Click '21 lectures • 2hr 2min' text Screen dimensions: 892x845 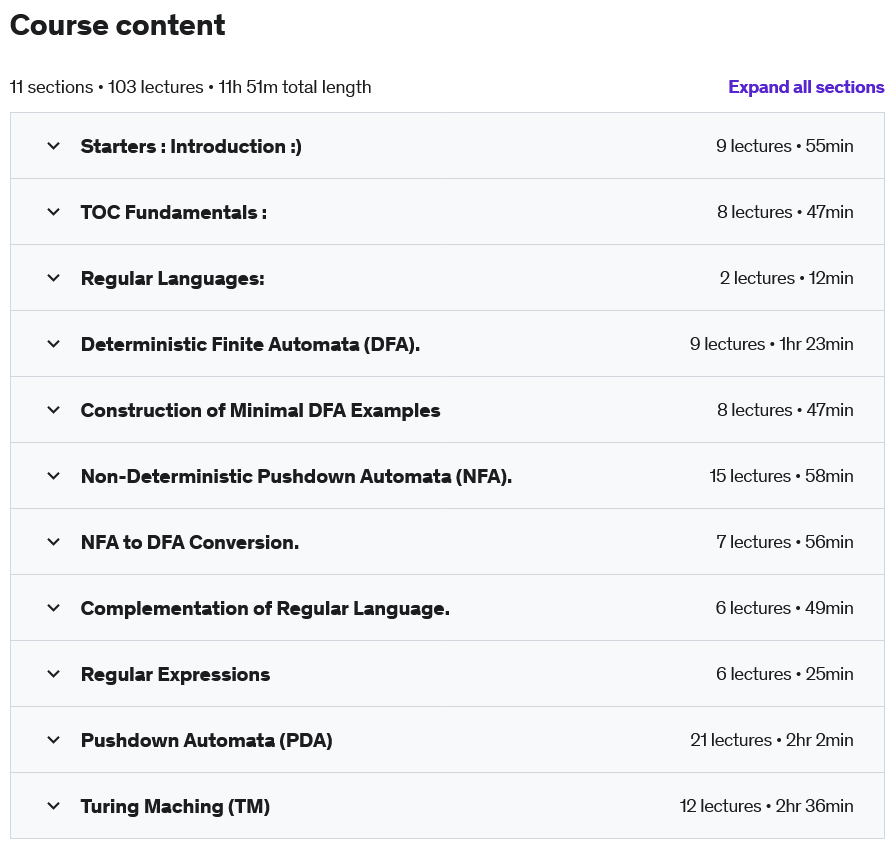pos(772,740)
